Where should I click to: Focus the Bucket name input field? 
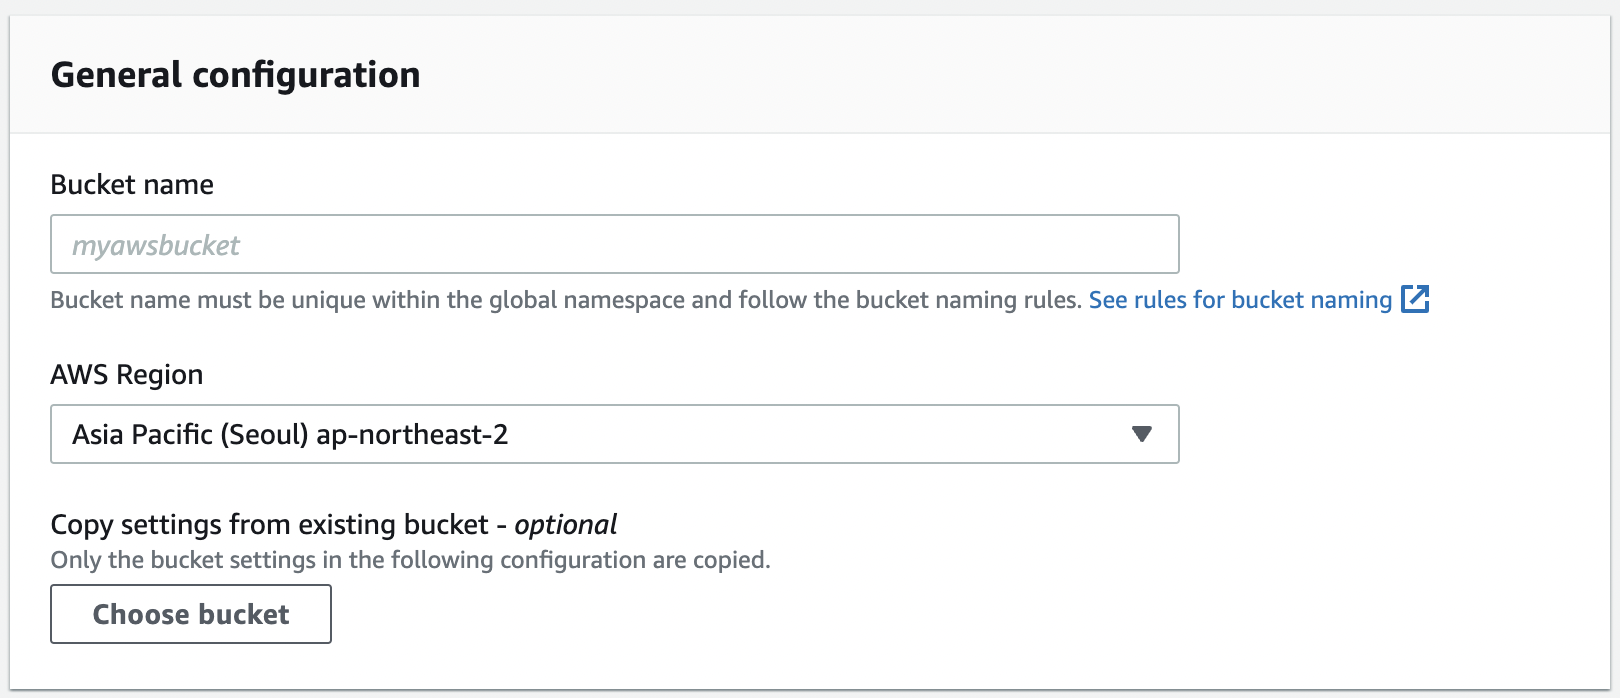tap(614, 244)
